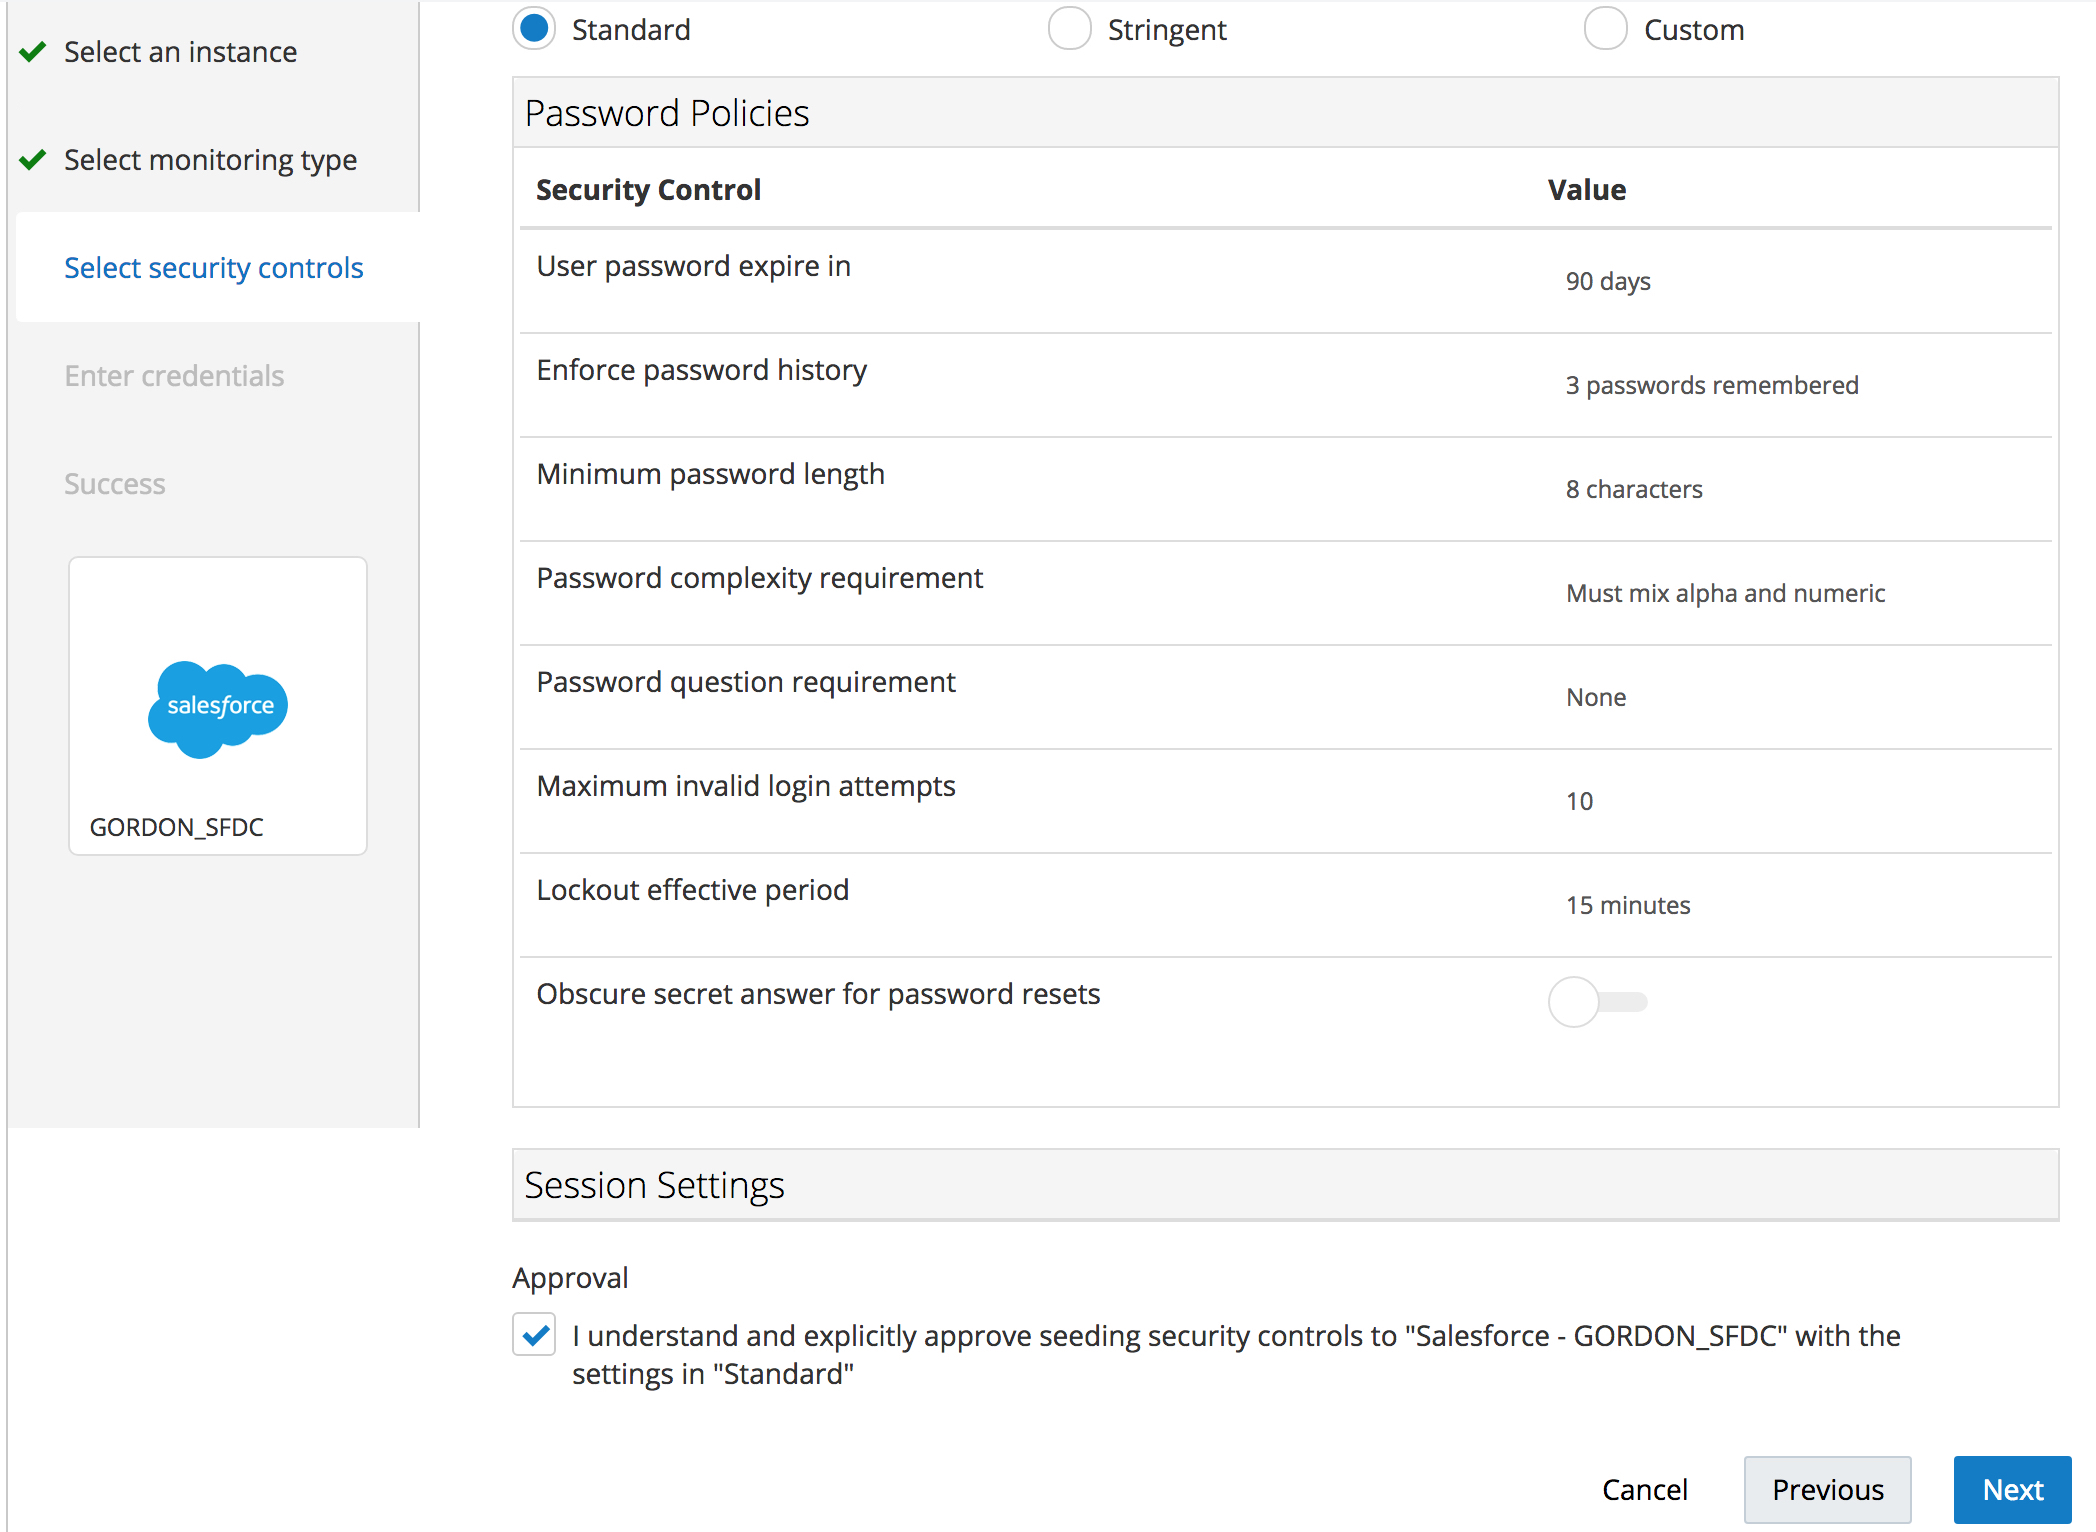The width and height of the screenshot is (2096, 1532).
Task: Open Enter credentials step
Action: tap(174, 375)
